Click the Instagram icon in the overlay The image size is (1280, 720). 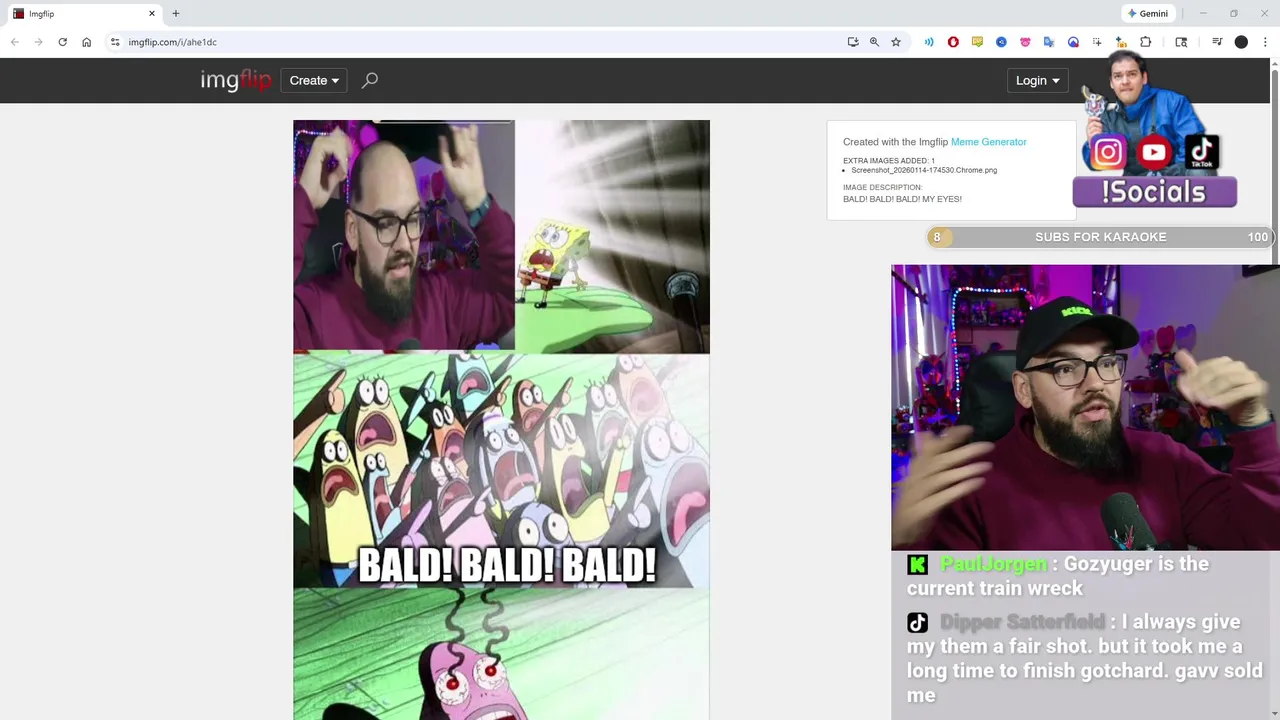click(1107, 152)
